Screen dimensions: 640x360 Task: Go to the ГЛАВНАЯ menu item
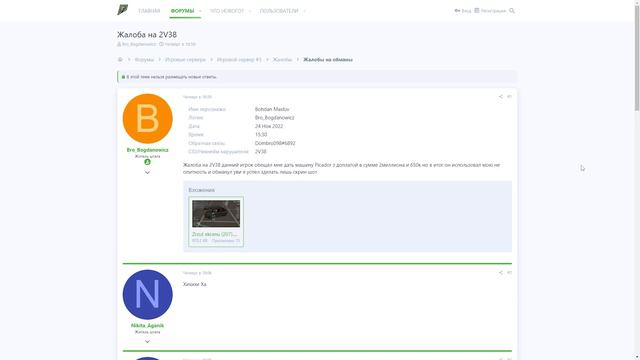click(x=149, y=11)
